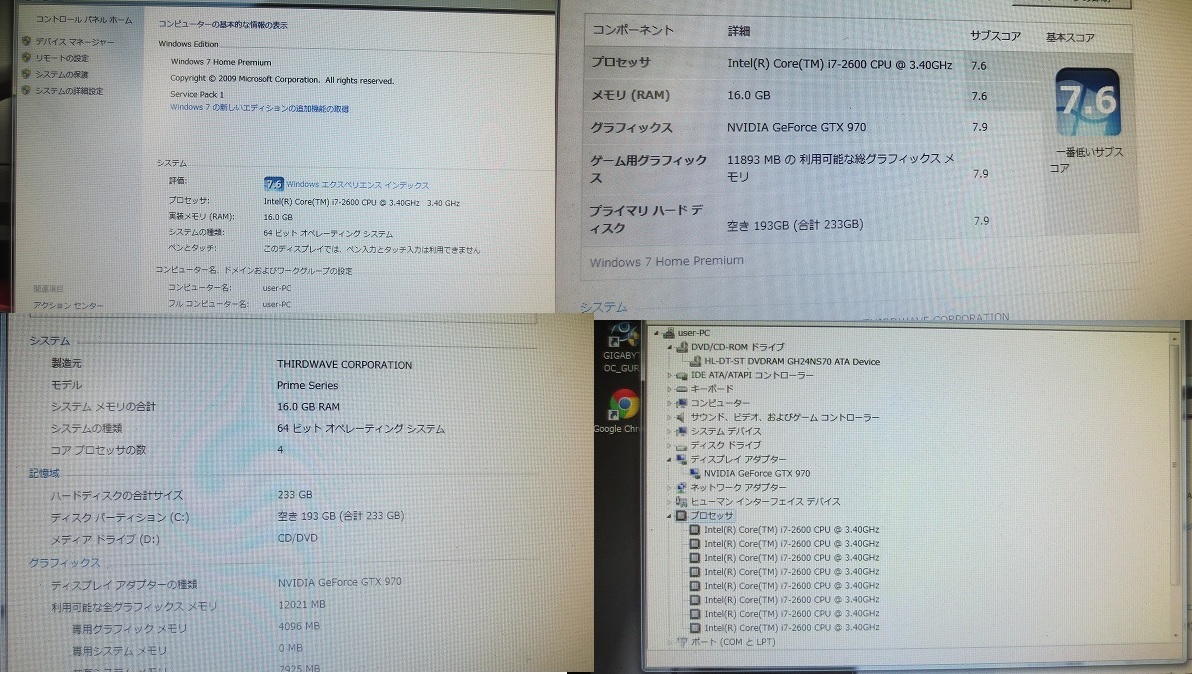Select the キーボード keyboard icon

682,389
